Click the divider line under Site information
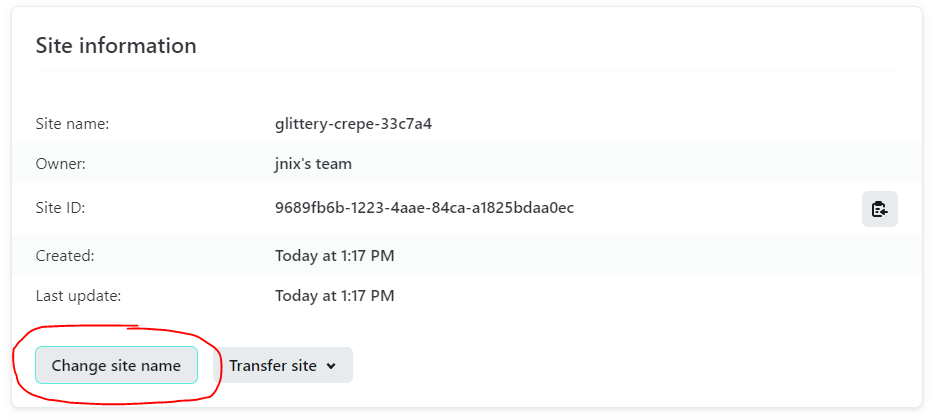This screenshot has height=420, width=939. pyautogui.click(x=467, y=70)
